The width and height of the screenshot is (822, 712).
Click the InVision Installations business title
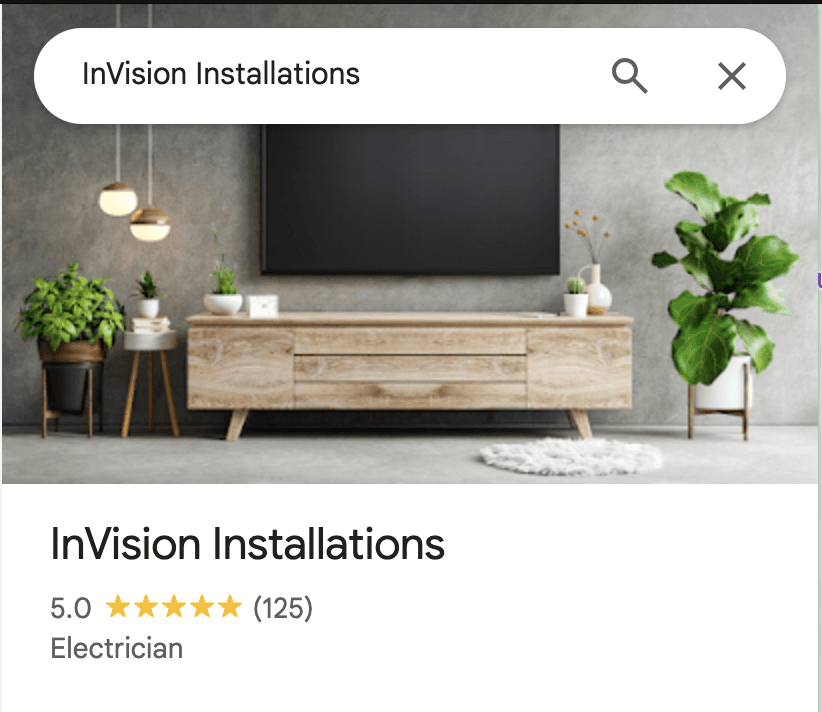(247, 544)
